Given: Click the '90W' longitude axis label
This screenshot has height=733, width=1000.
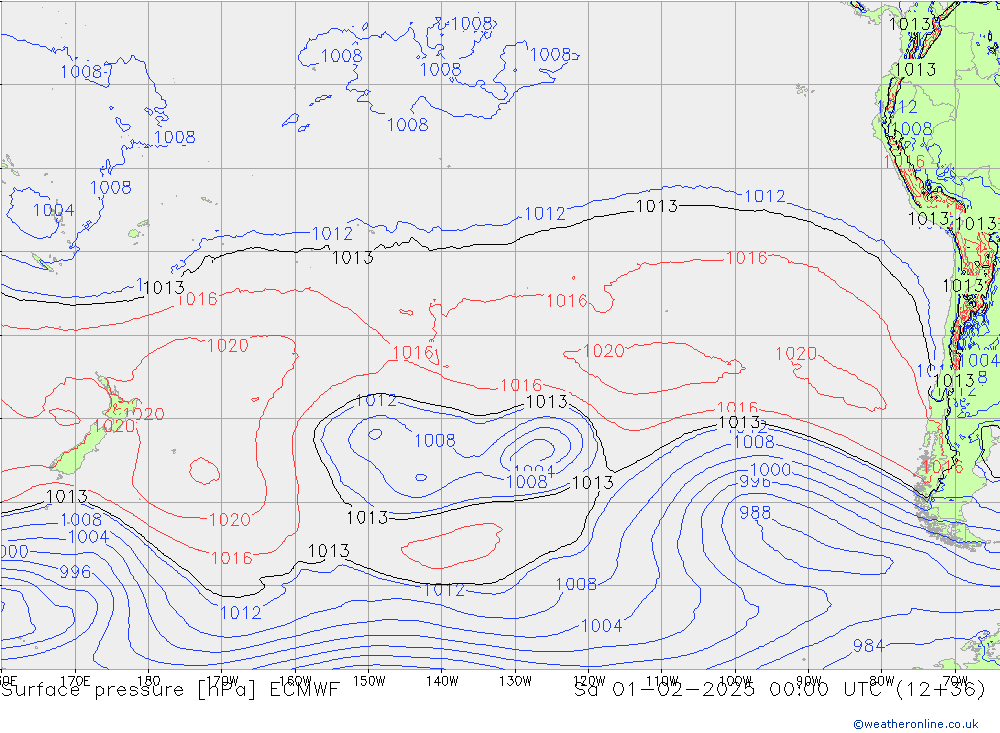Looking at the screenshot, I should click(809, 680).
